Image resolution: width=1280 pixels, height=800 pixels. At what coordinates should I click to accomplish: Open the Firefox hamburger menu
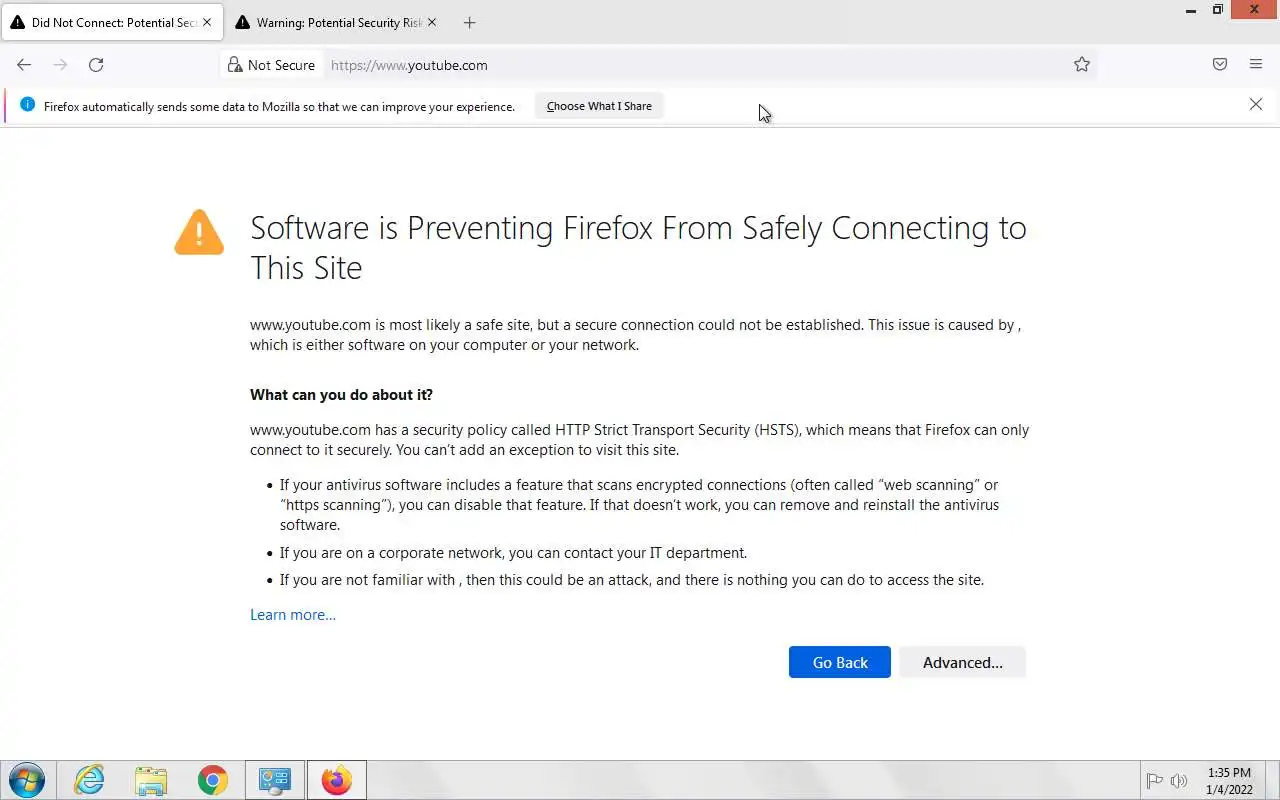1256,65
